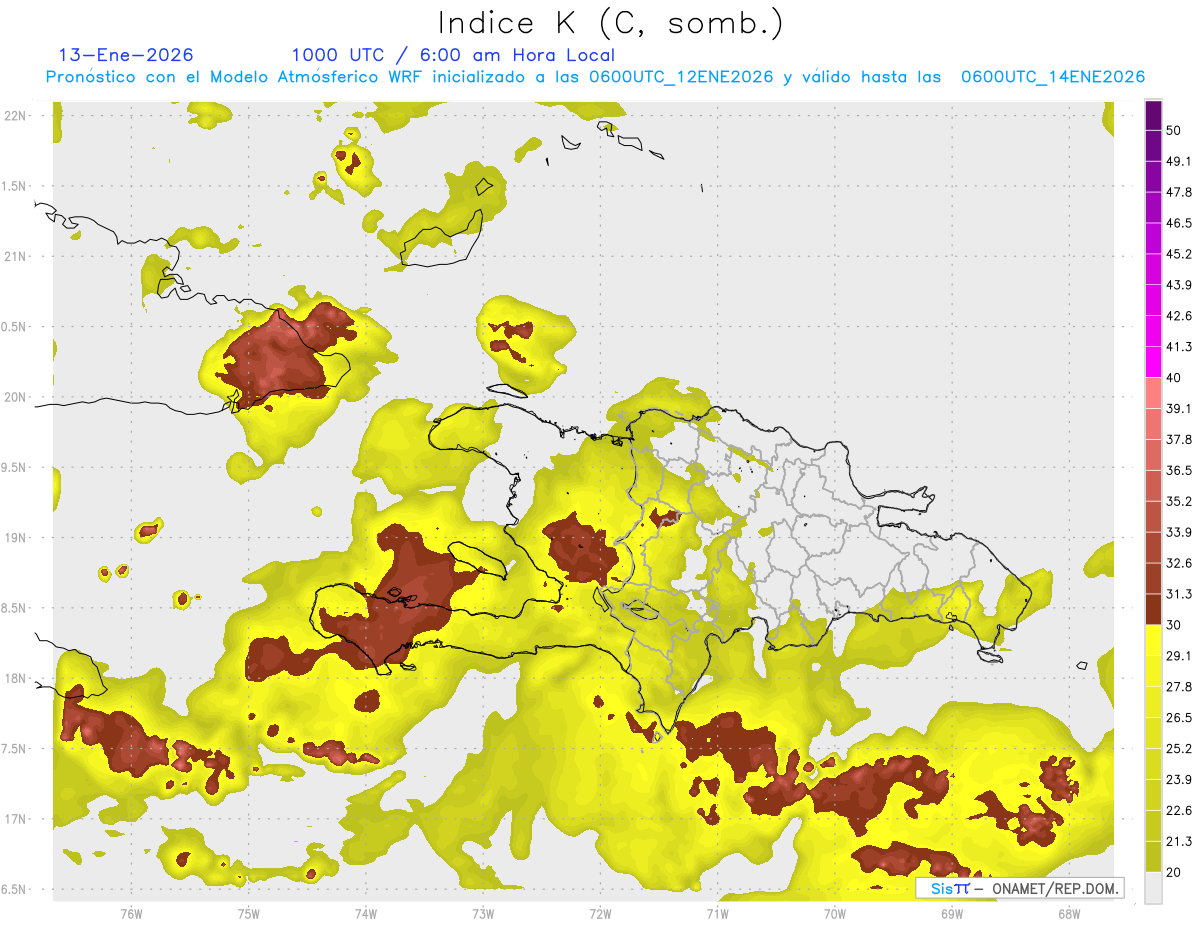Click the 72W longitude label

click(x=600, y=914)
